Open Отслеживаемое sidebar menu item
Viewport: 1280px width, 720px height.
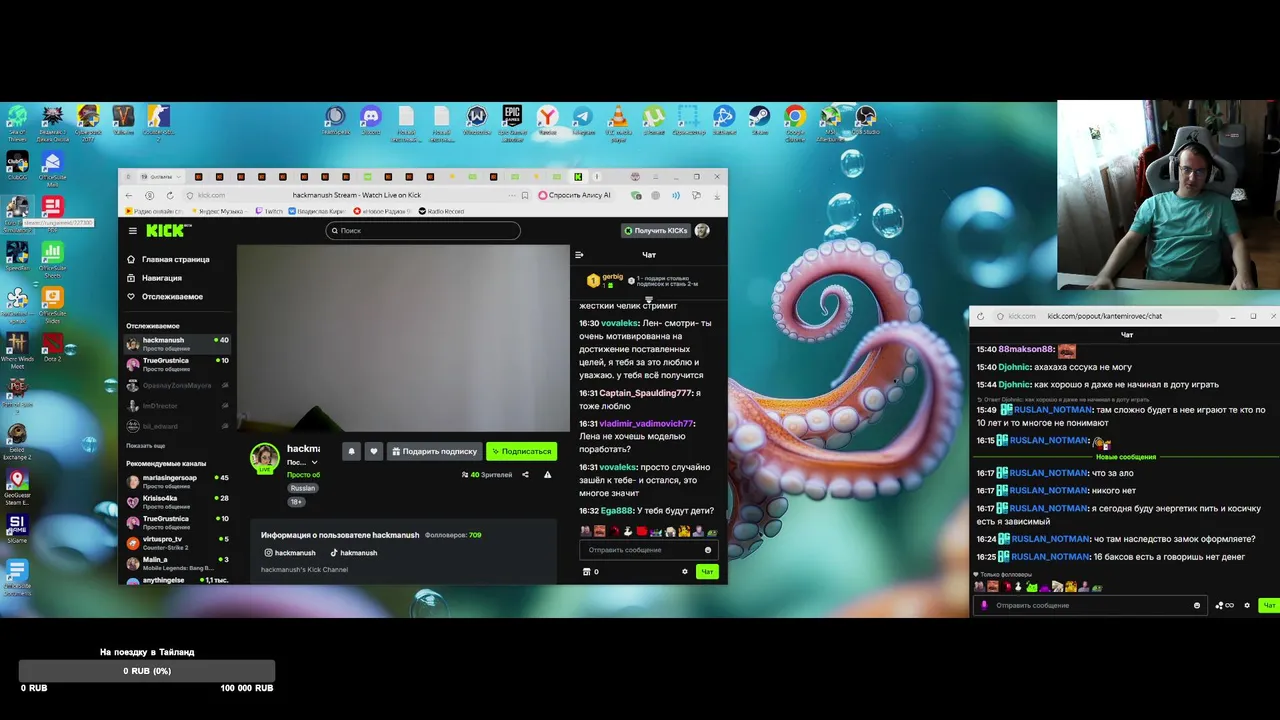(164, 296)
